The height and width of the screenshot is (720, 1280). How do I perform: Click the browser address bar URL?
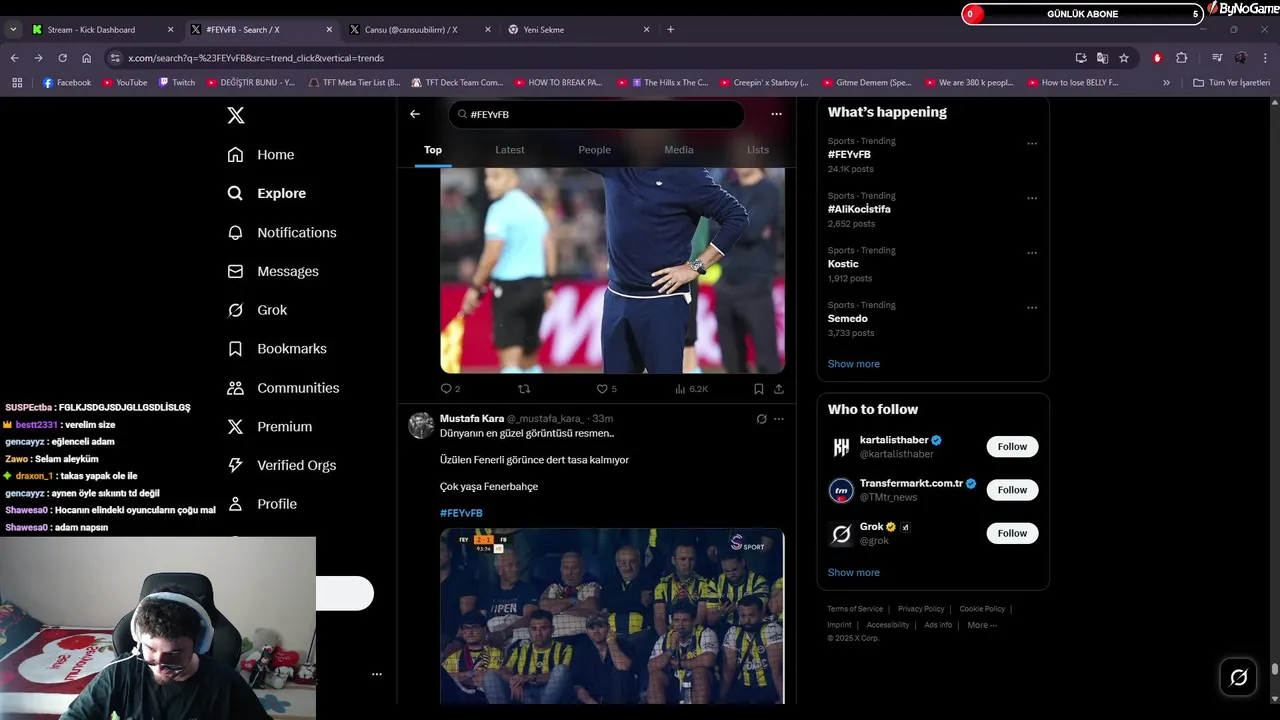click(x=256, y=58)
